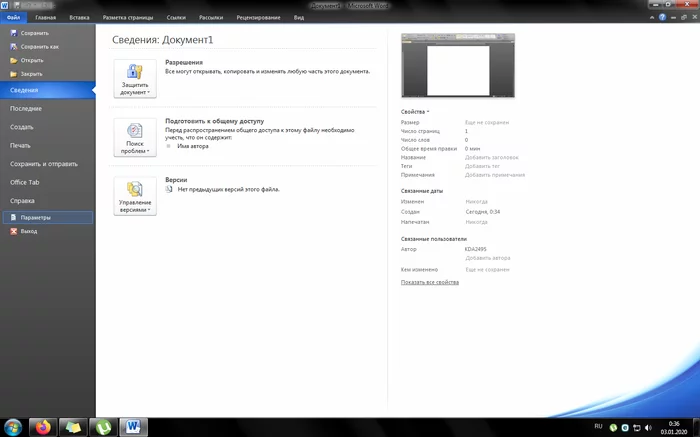Open the Рецензирование tab
Image resolution: width=700 pixels, height=437 pixels.
tap(258, 17)
